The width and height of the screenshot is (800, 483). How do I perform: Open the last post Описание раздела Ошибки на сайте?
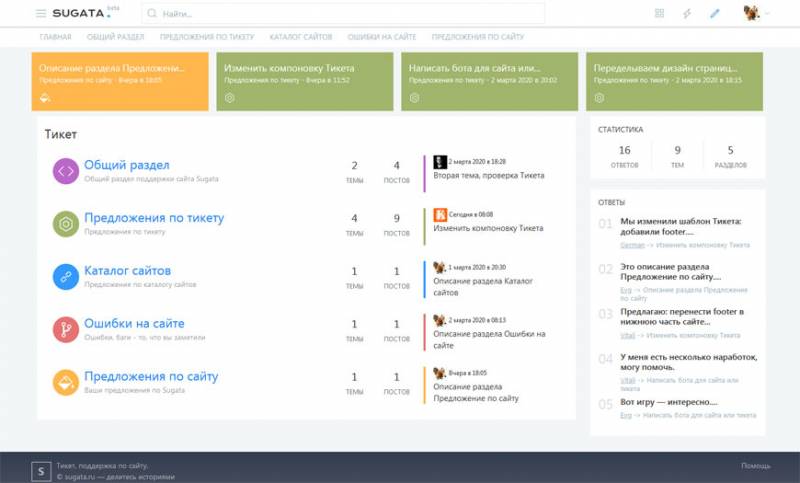[489, 340]
